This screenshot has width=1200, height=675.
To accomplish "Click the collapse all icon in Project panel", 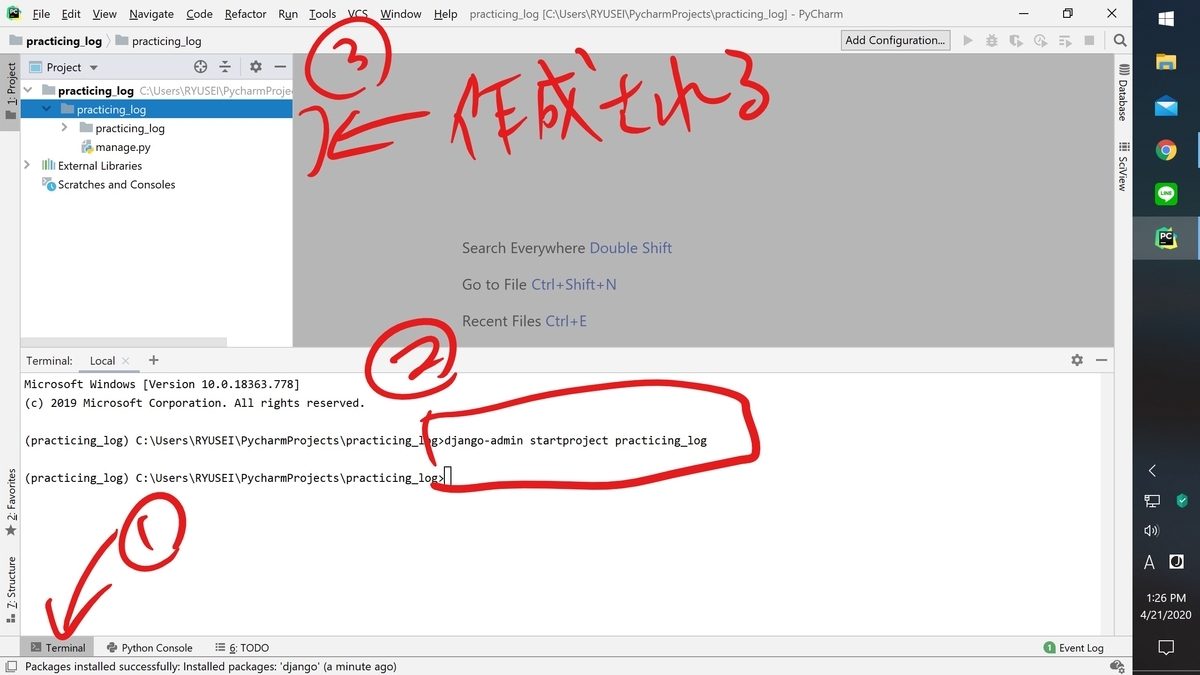I will click(x=225, y=67).
